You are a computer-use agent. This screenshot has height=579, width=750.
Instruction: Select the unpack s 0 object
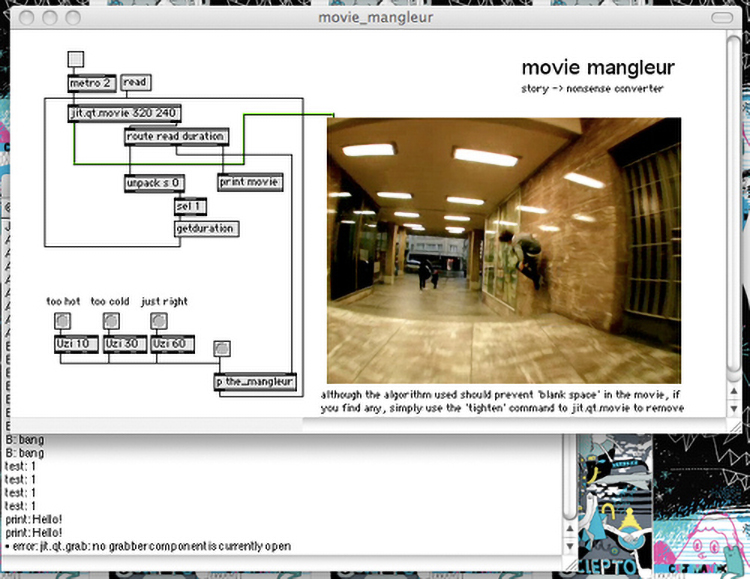(154, 183)
